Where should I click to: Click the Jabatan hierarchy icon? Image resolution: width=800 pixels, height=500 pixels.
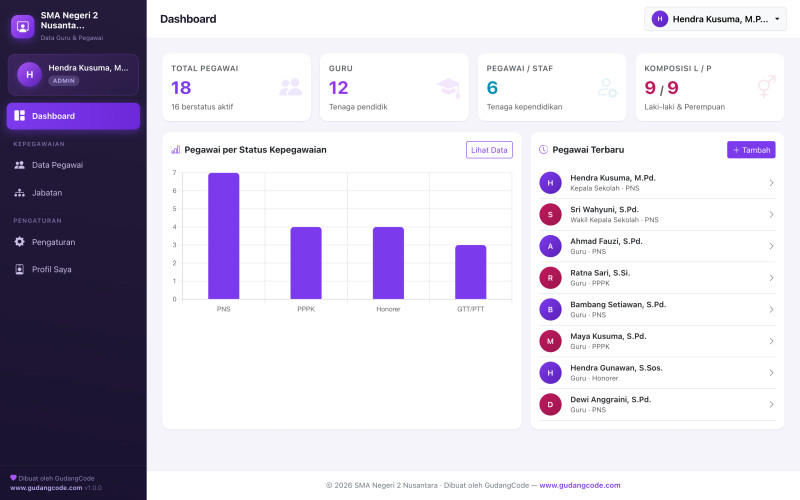(19, 193)
